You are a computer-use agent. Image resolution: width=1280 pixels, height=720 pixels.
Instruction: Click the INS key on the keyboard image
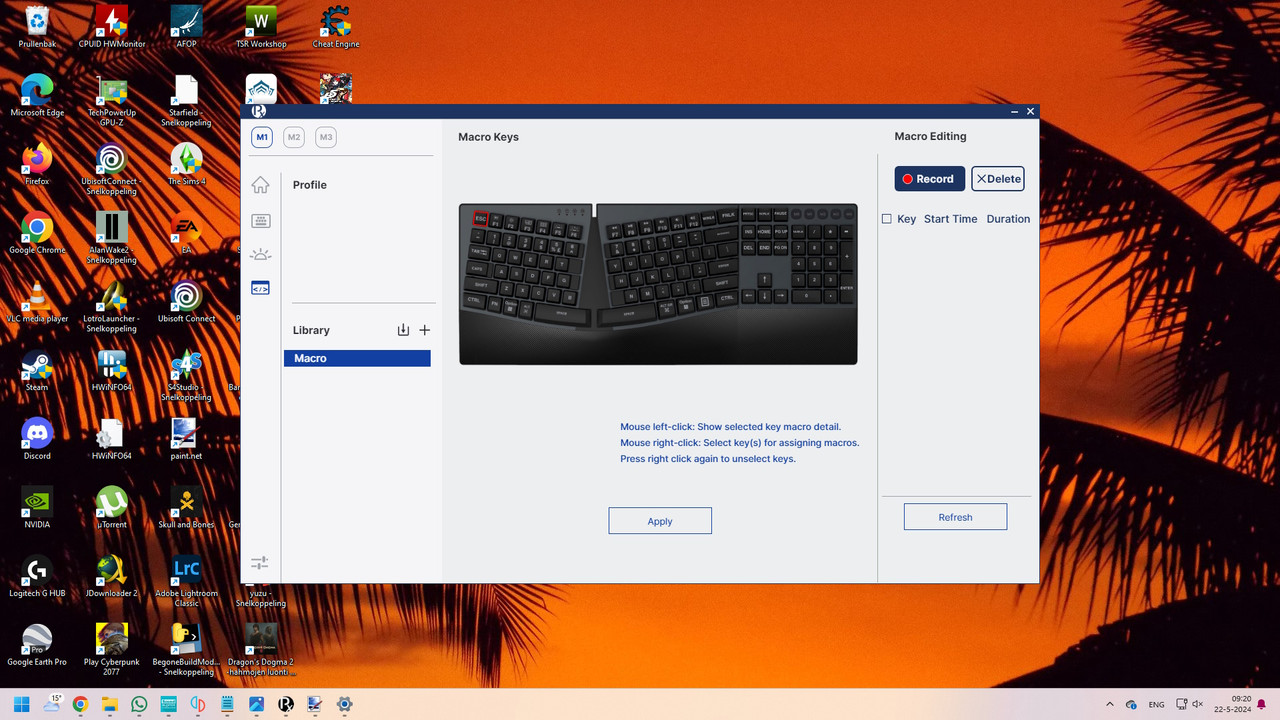[748, 232]
